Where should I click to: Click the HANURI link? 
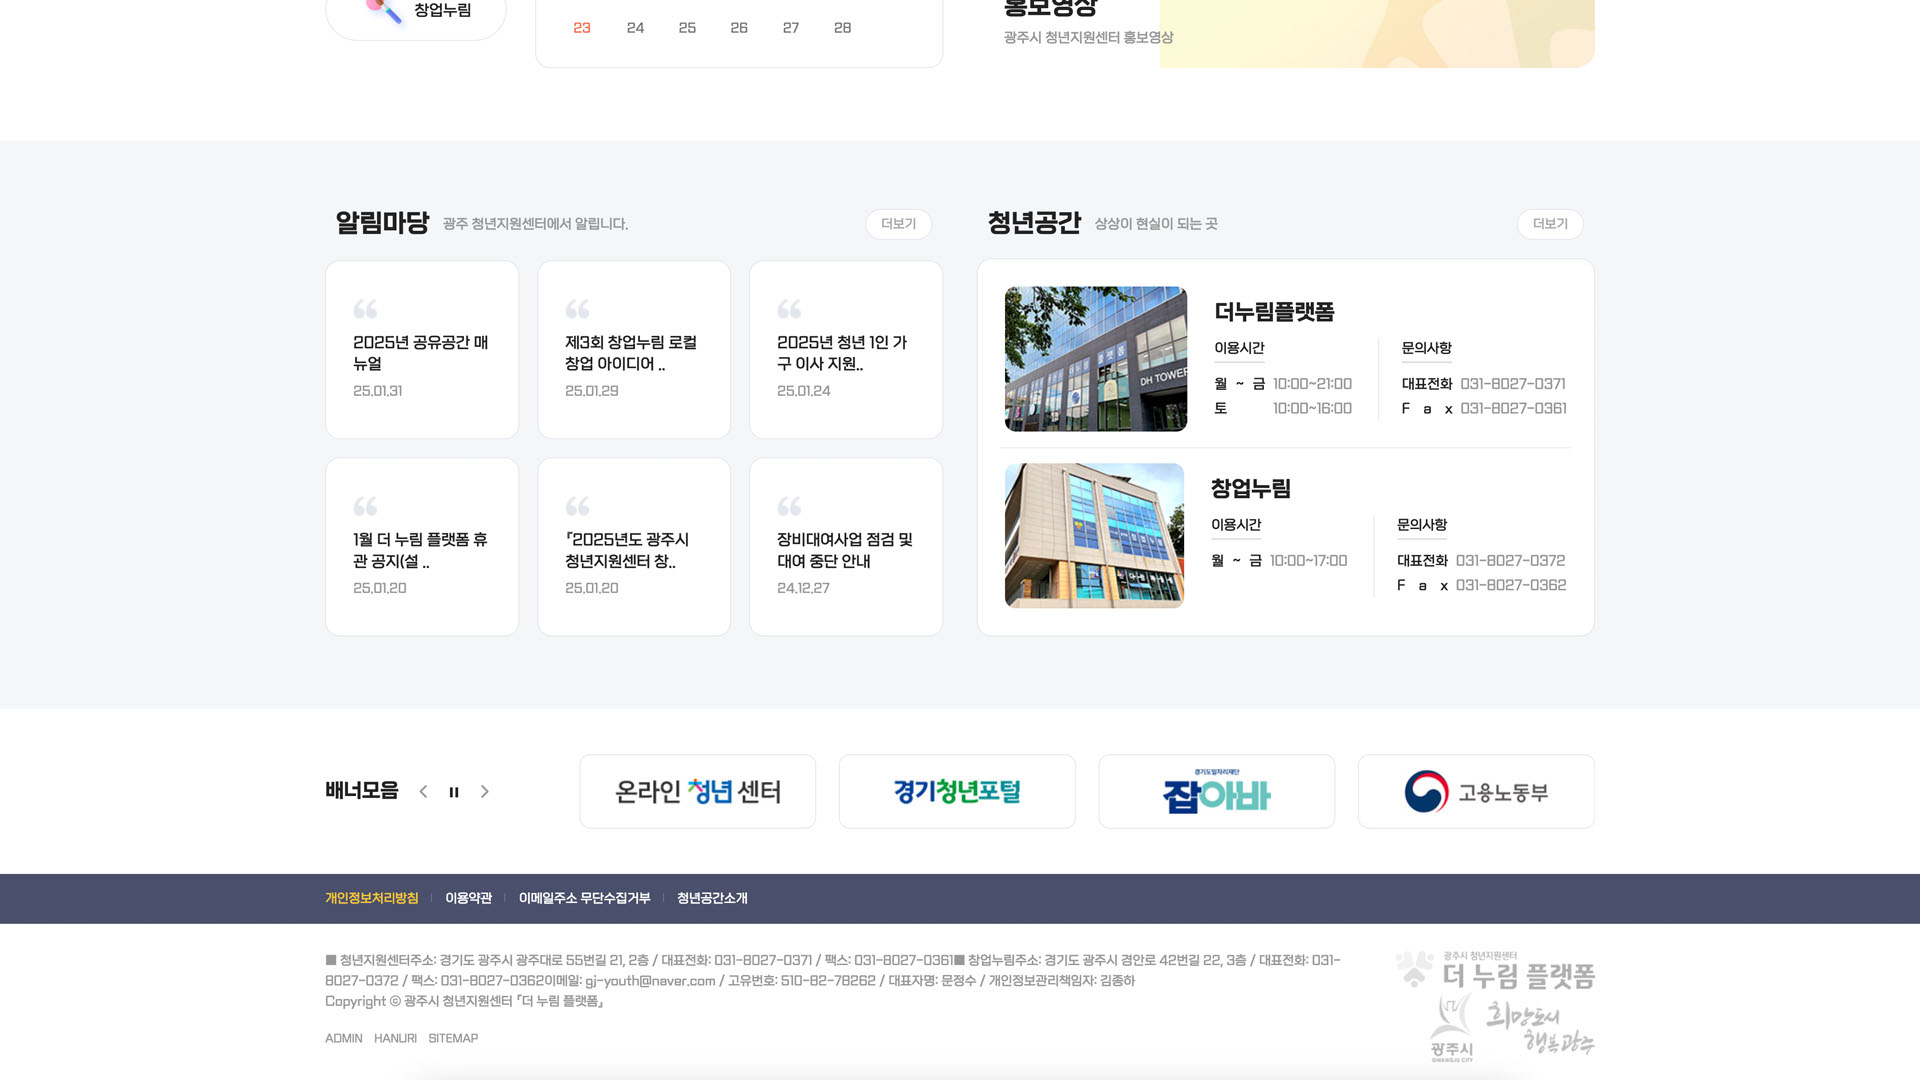[x=395, y=1038]
